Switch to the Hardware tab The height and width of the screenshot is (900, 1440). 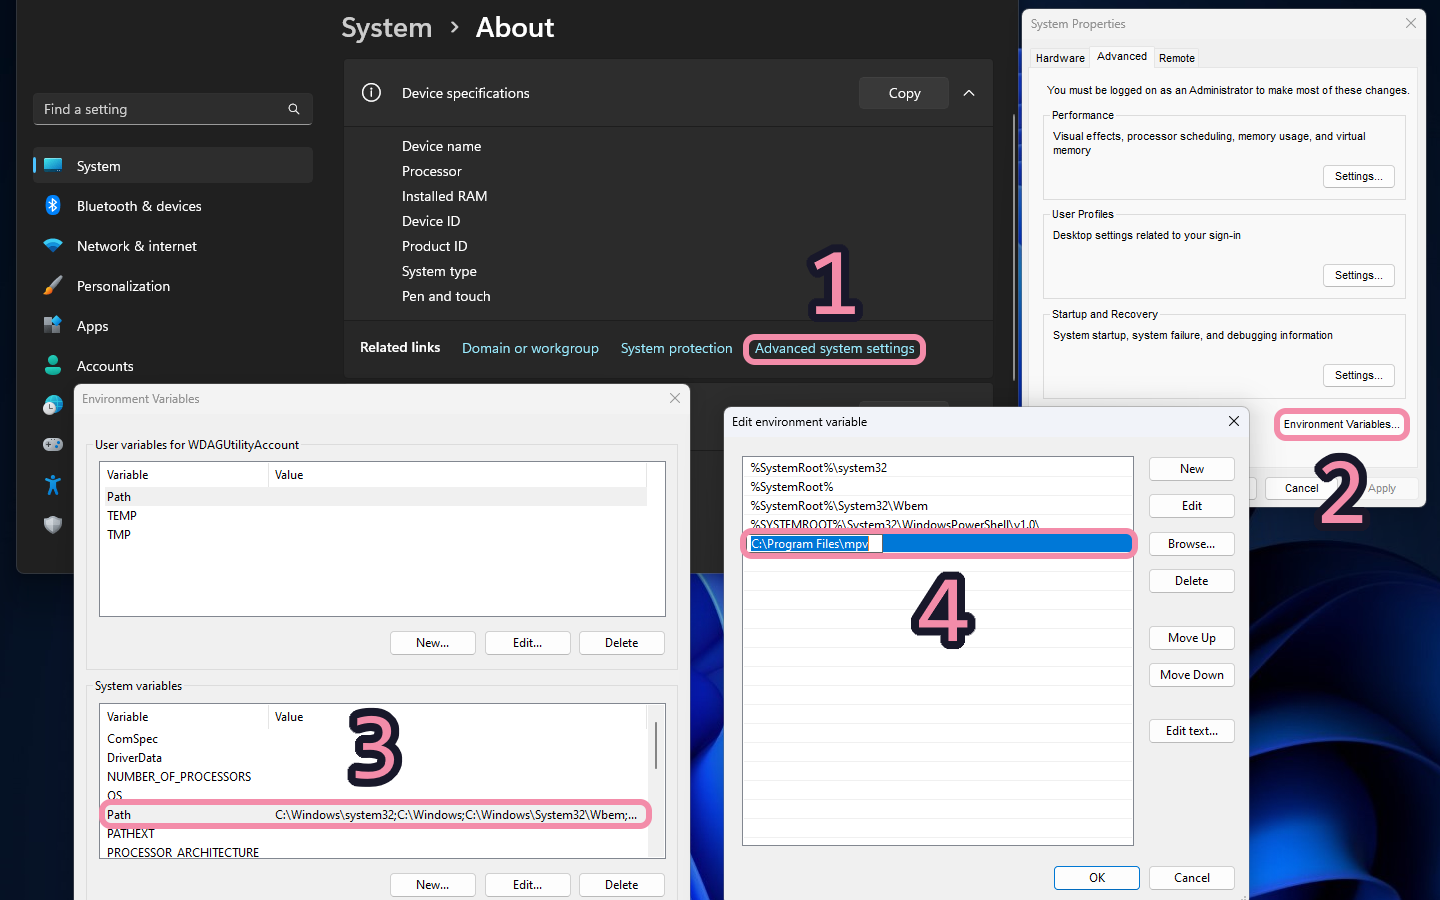[1060, 58]
